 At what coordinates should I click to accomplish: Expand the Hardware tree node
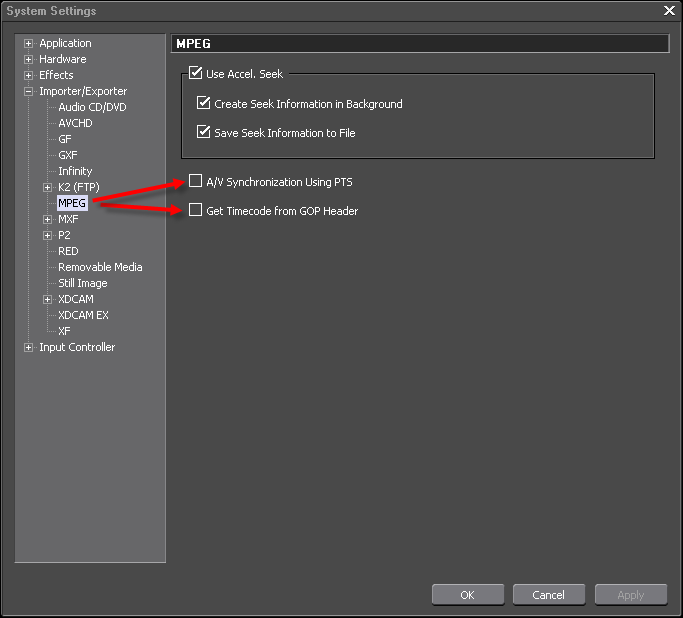point(29,60)
